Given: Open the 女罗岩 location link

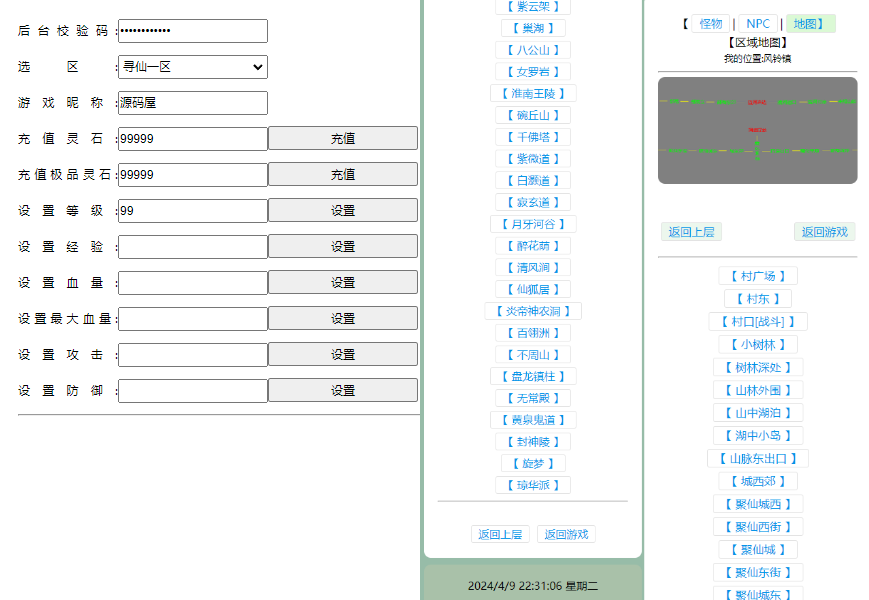Looking at the screenshot, I should tap(533, 72).
